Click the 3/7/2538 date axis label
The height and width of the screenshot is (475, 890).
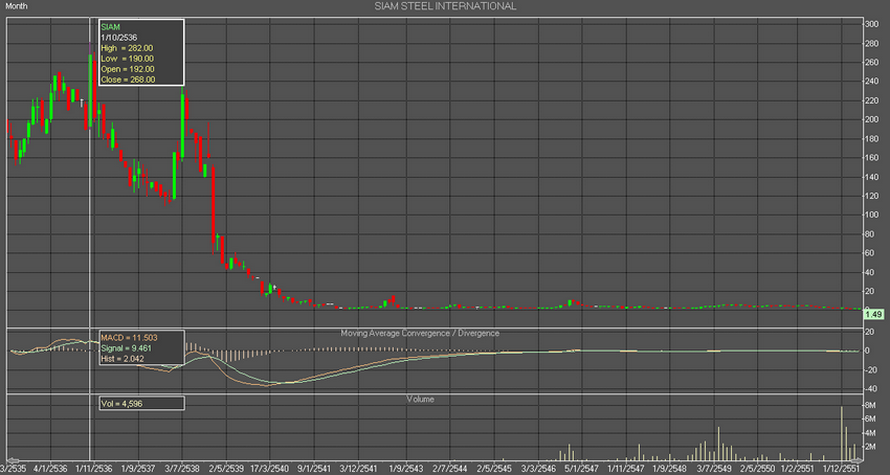182,469
